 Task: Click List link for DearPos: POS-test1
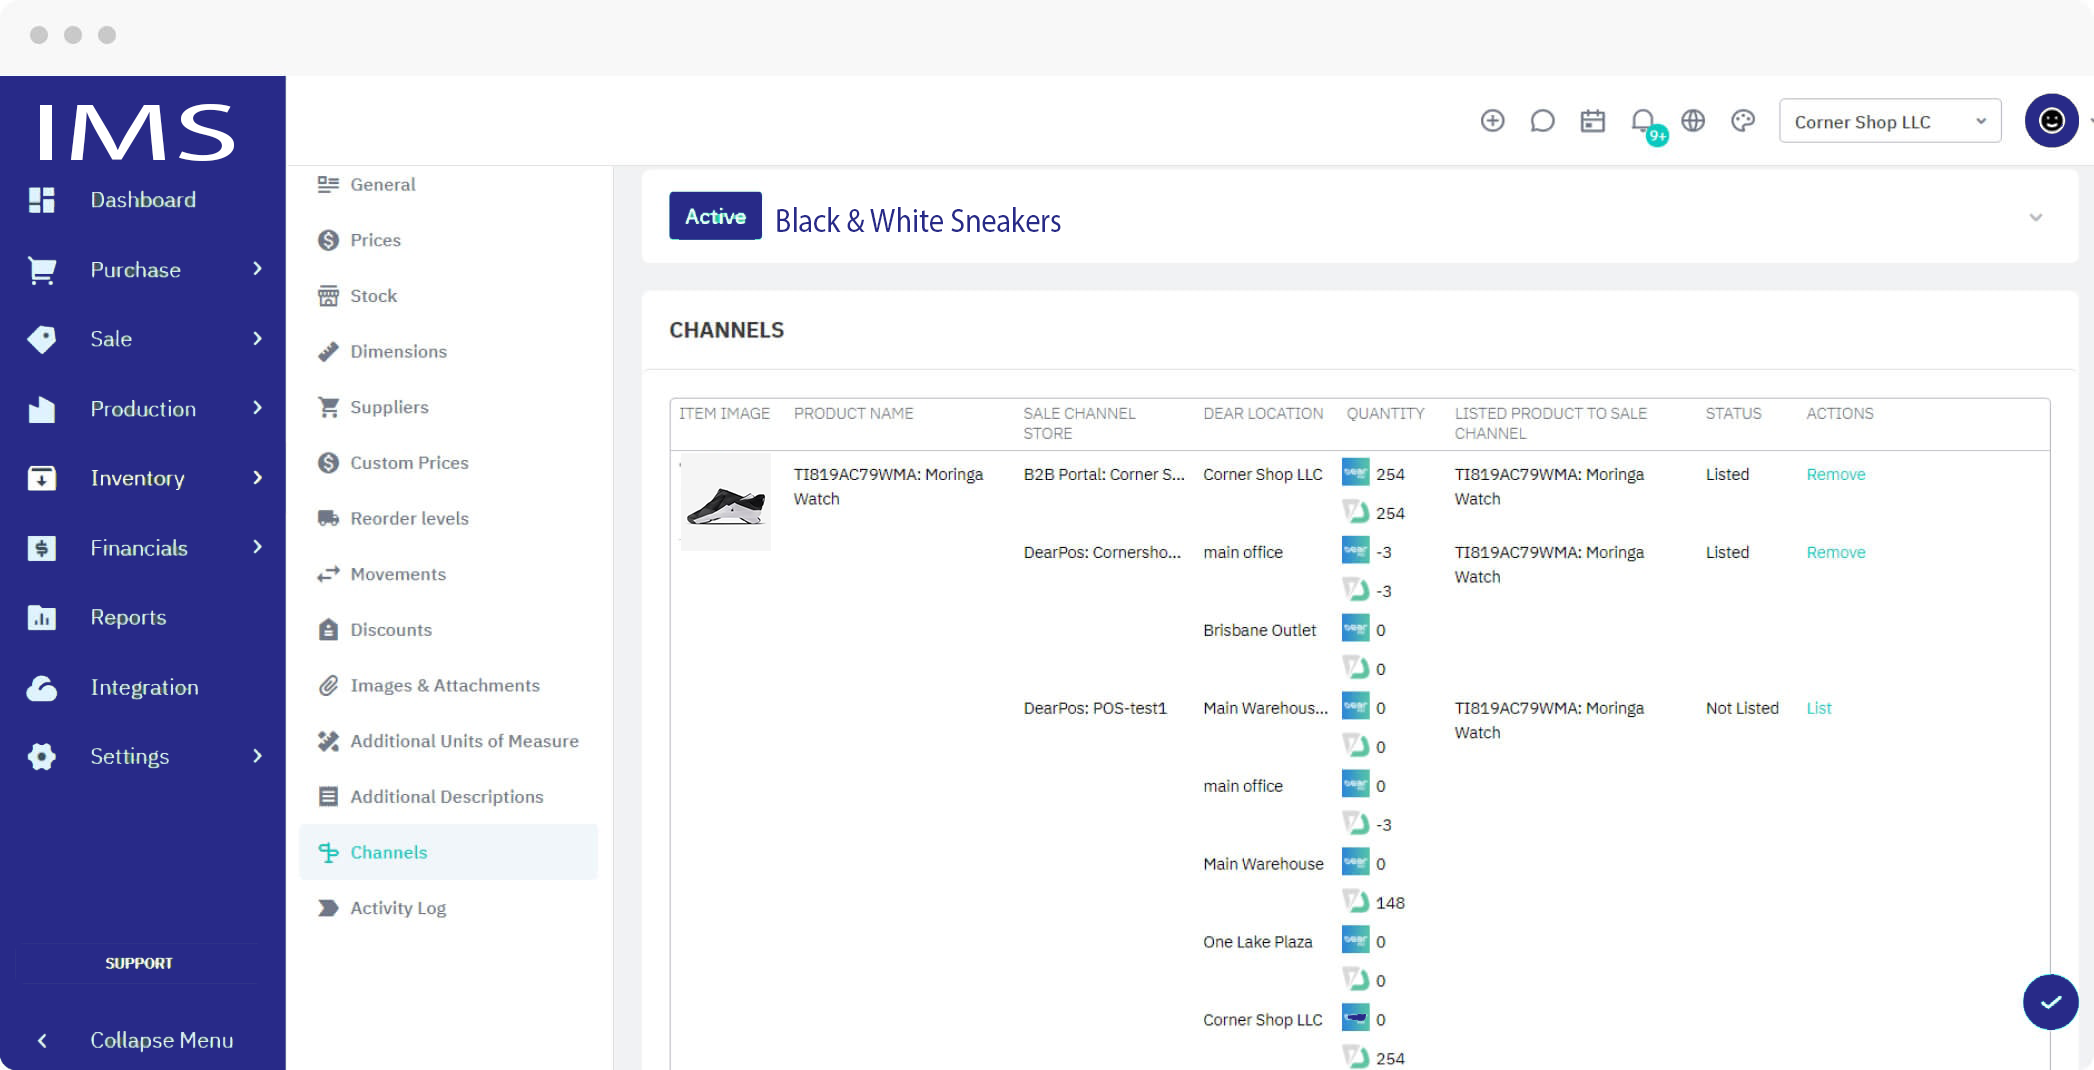tap(1818, 708)
